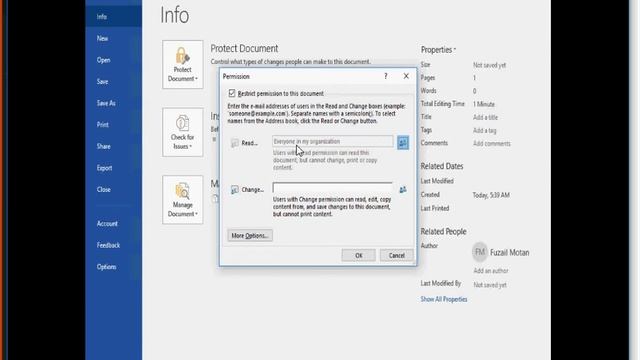Open the Check for Issues dropdown

(182, 132)
